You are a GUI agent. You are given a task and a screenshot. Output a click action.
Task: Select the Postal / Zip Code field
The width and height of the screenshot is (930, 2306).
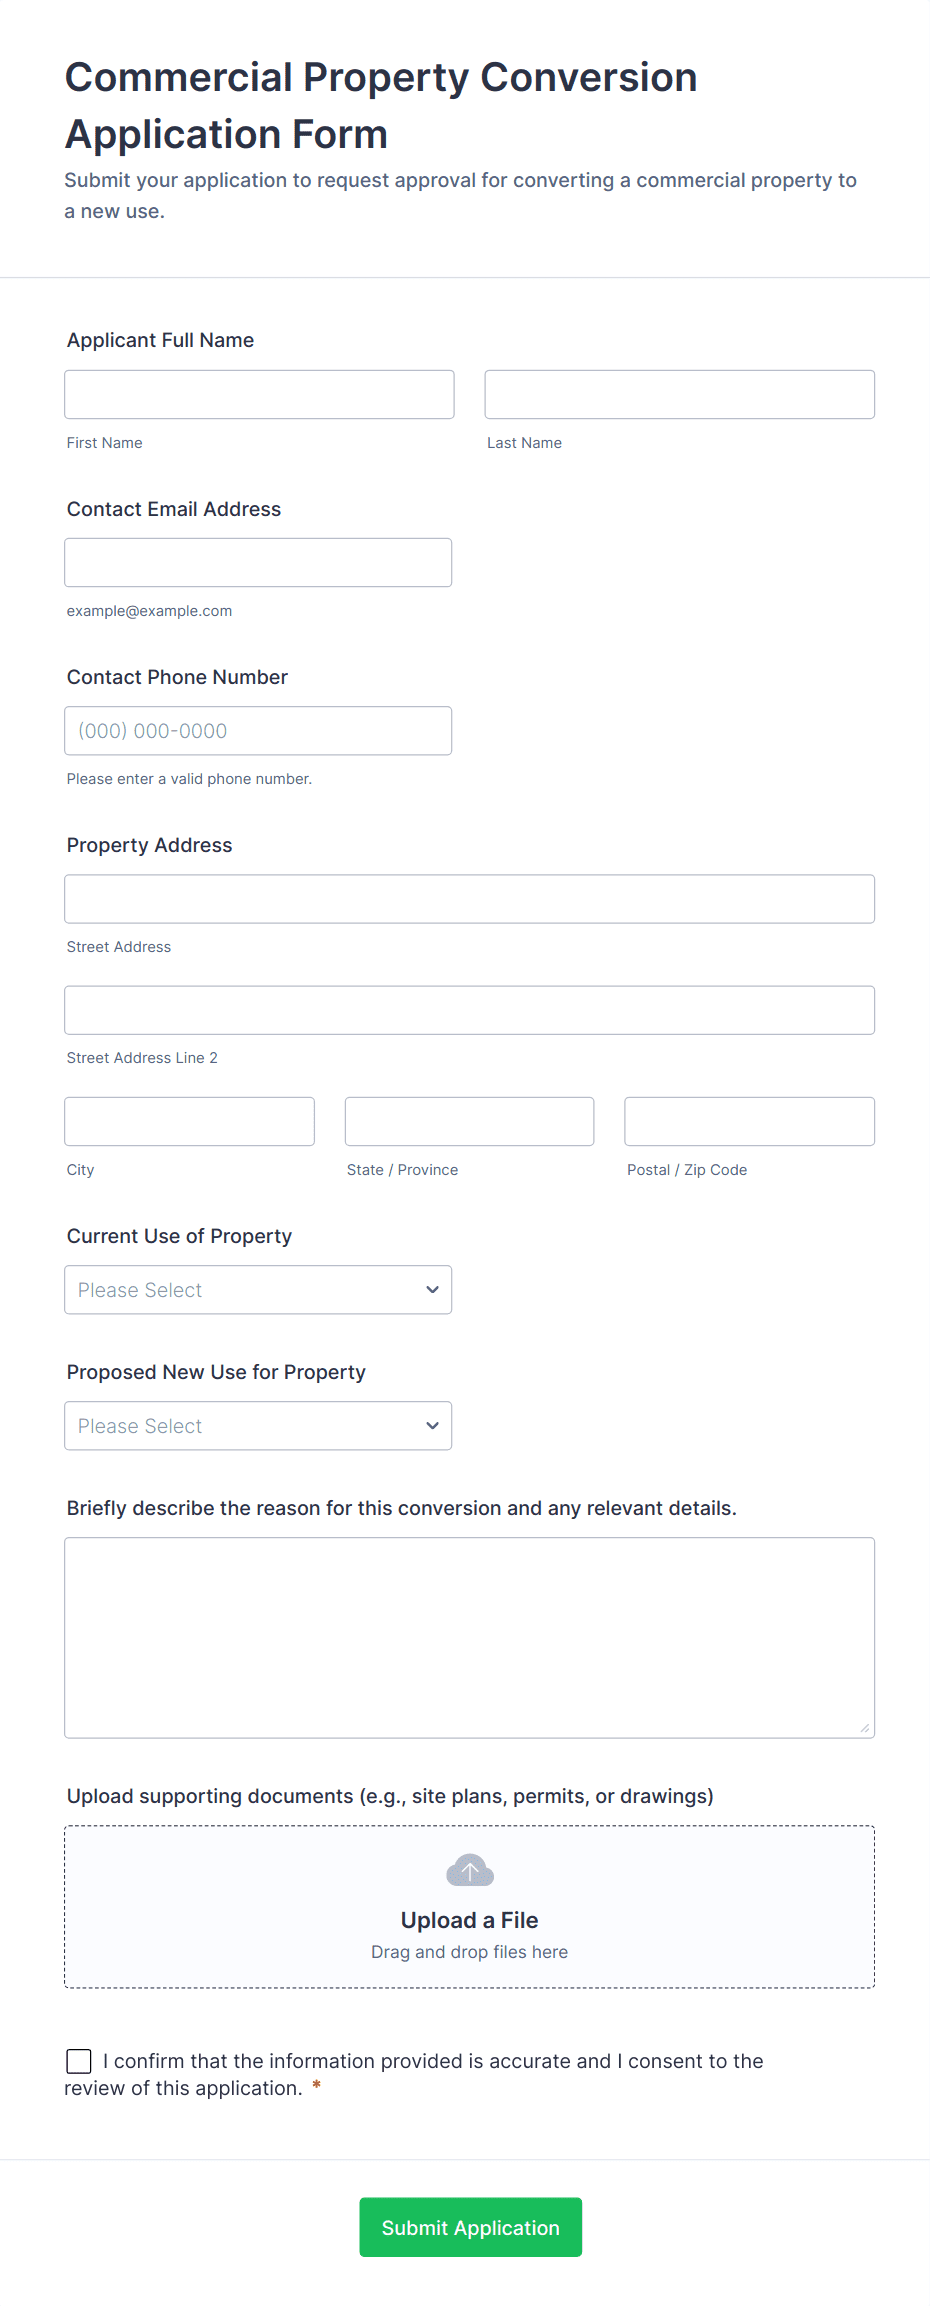[749, 1121]
